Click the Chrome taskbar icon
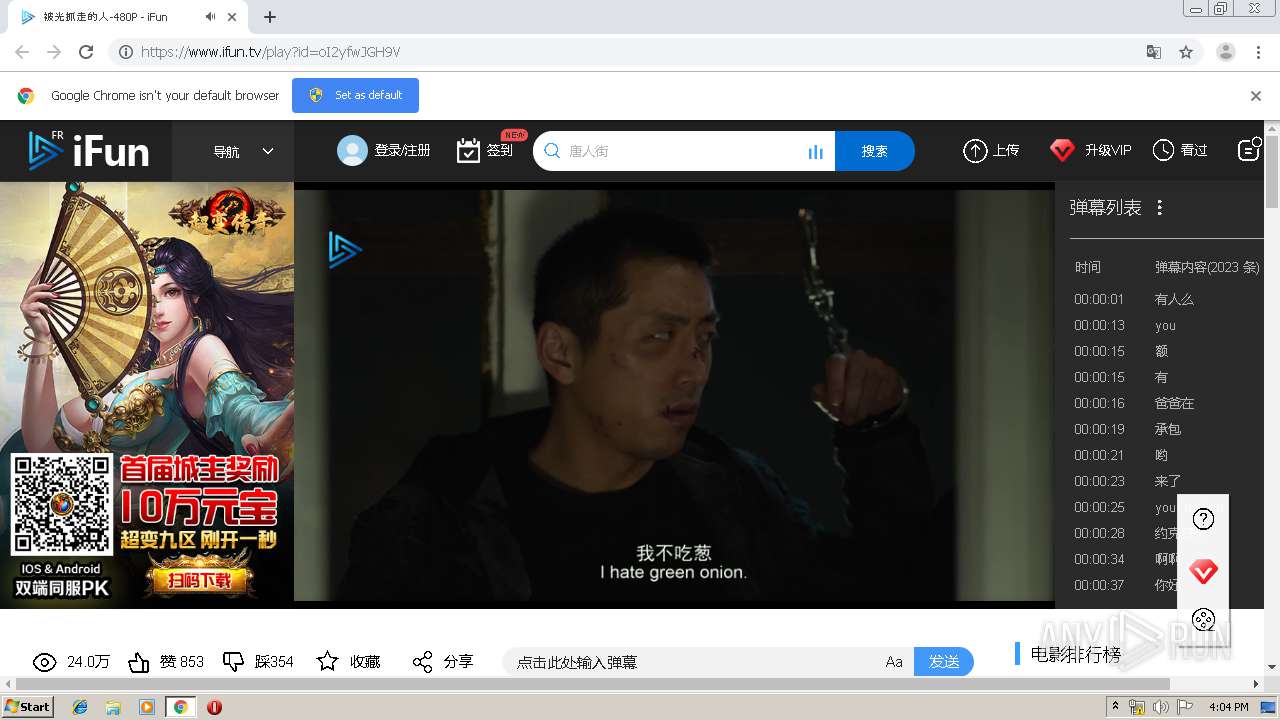The image size is (1280, 720). (x=180, y=707)
